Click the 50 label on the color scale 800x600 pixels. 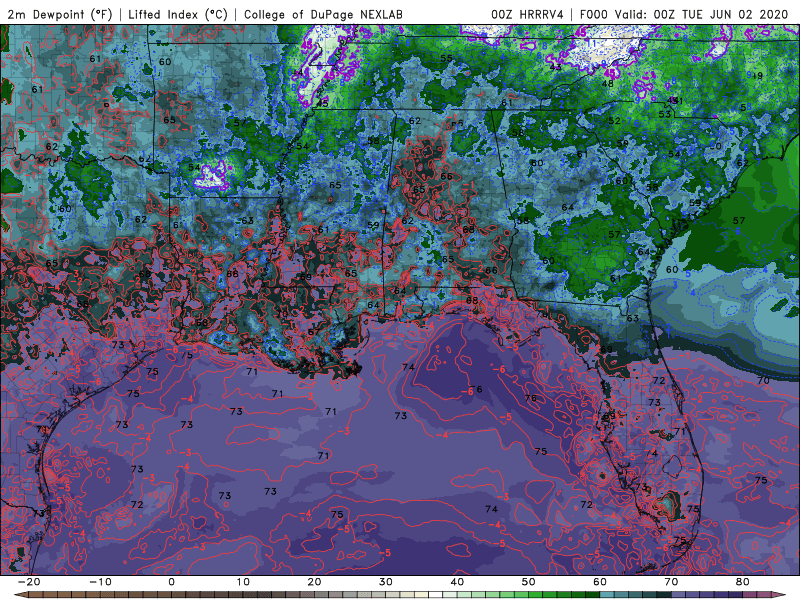click(x=529, y=582)
